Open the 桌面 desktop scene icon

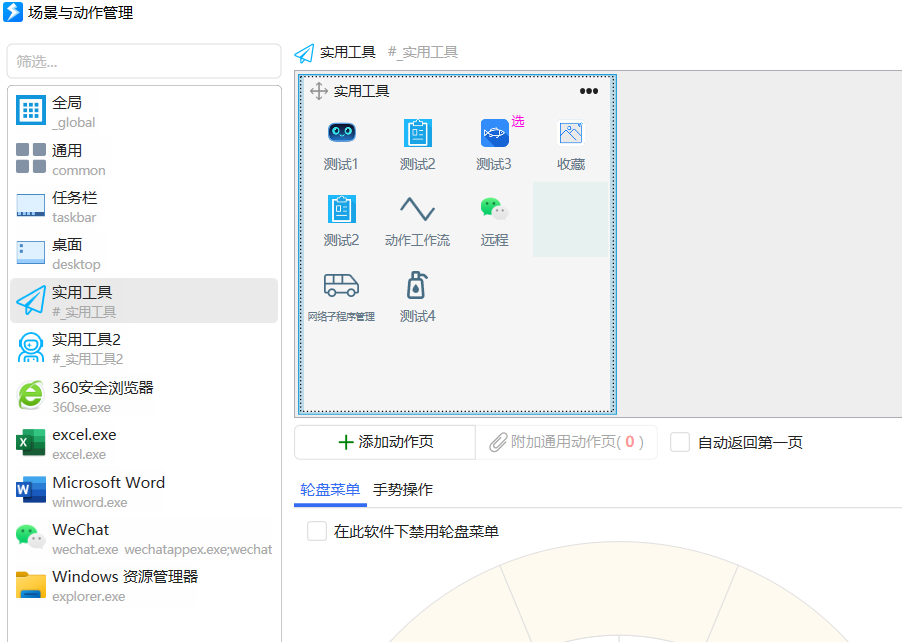30,253
